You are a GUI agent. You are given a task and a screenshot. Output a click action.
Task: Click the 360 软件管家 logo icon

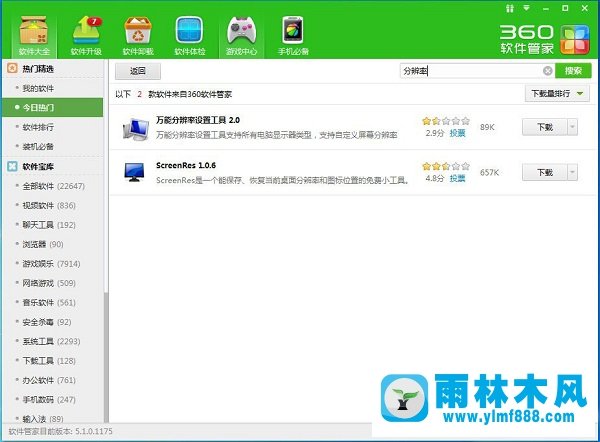575,40
